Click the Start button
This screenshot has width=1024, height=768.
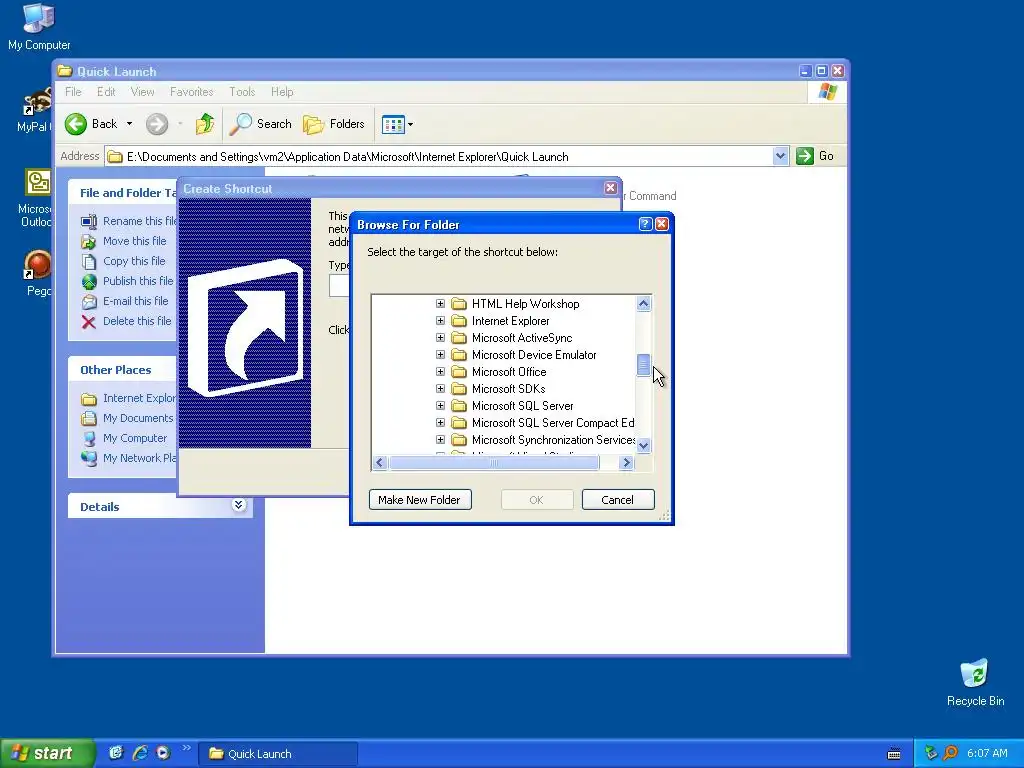47,753
